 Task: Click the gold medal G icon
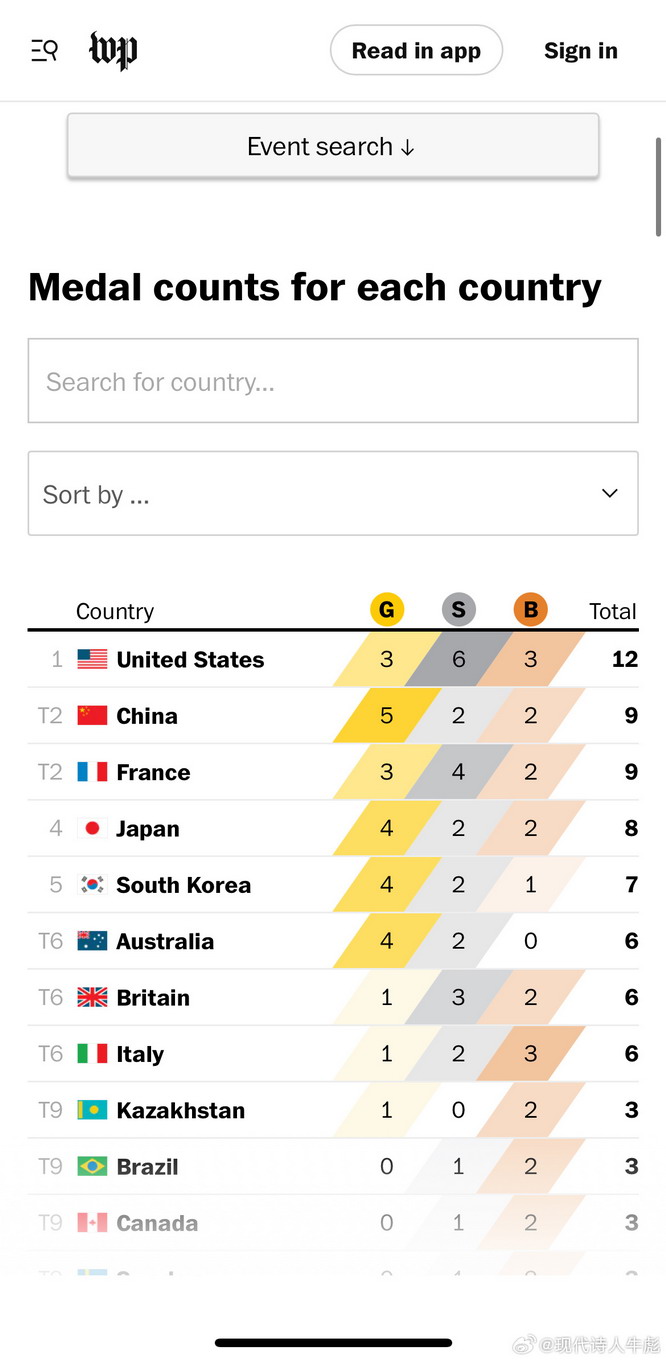point(387,610)
